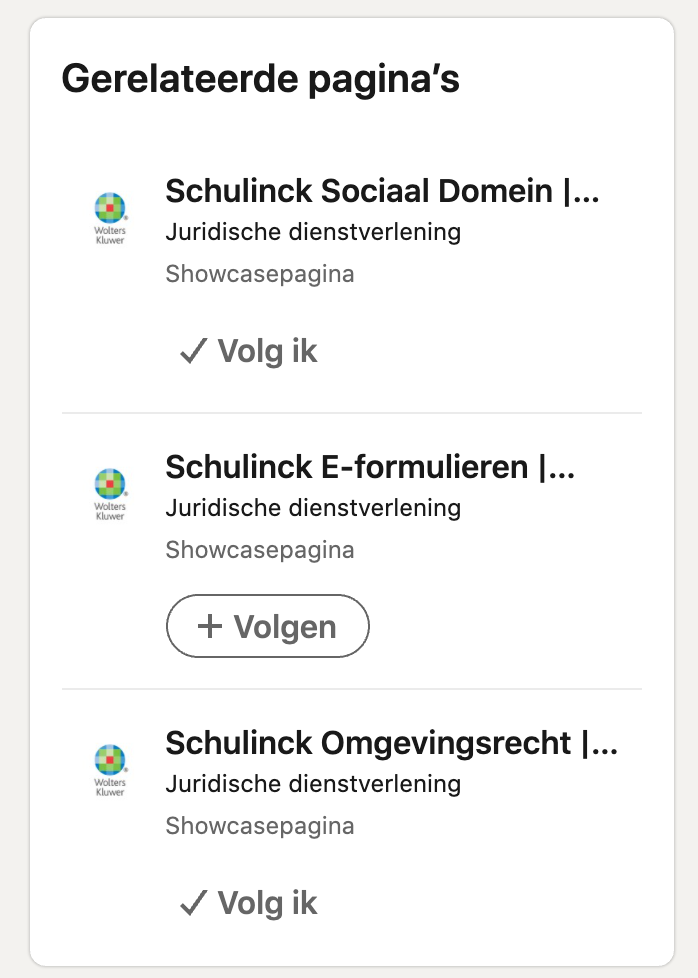
Task: Follow the Schulinck E-formulieren showcase page
Action: pos(267,625)
